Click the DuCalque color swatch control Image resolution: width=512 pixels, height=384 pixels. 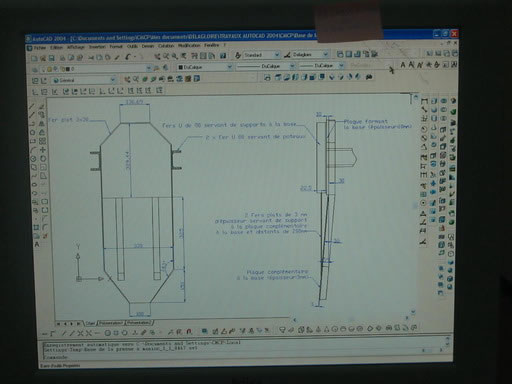pos(204,67)
